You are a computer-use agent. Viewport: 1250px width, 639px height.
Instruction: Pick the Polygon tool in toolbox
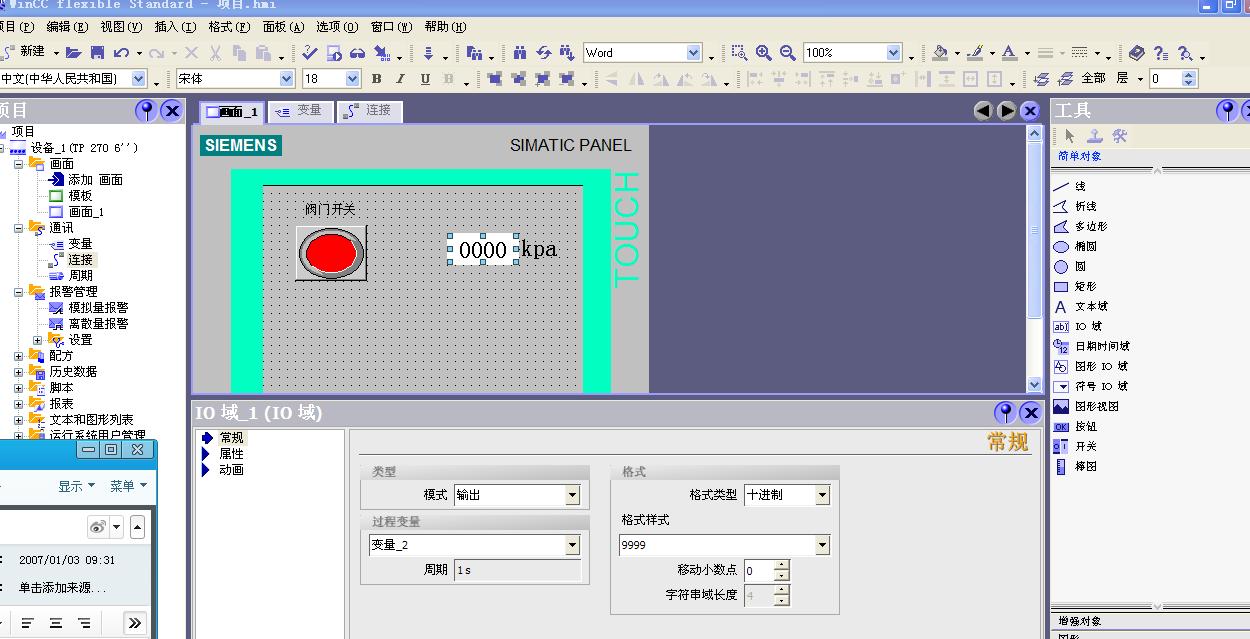click(1080, 226)
